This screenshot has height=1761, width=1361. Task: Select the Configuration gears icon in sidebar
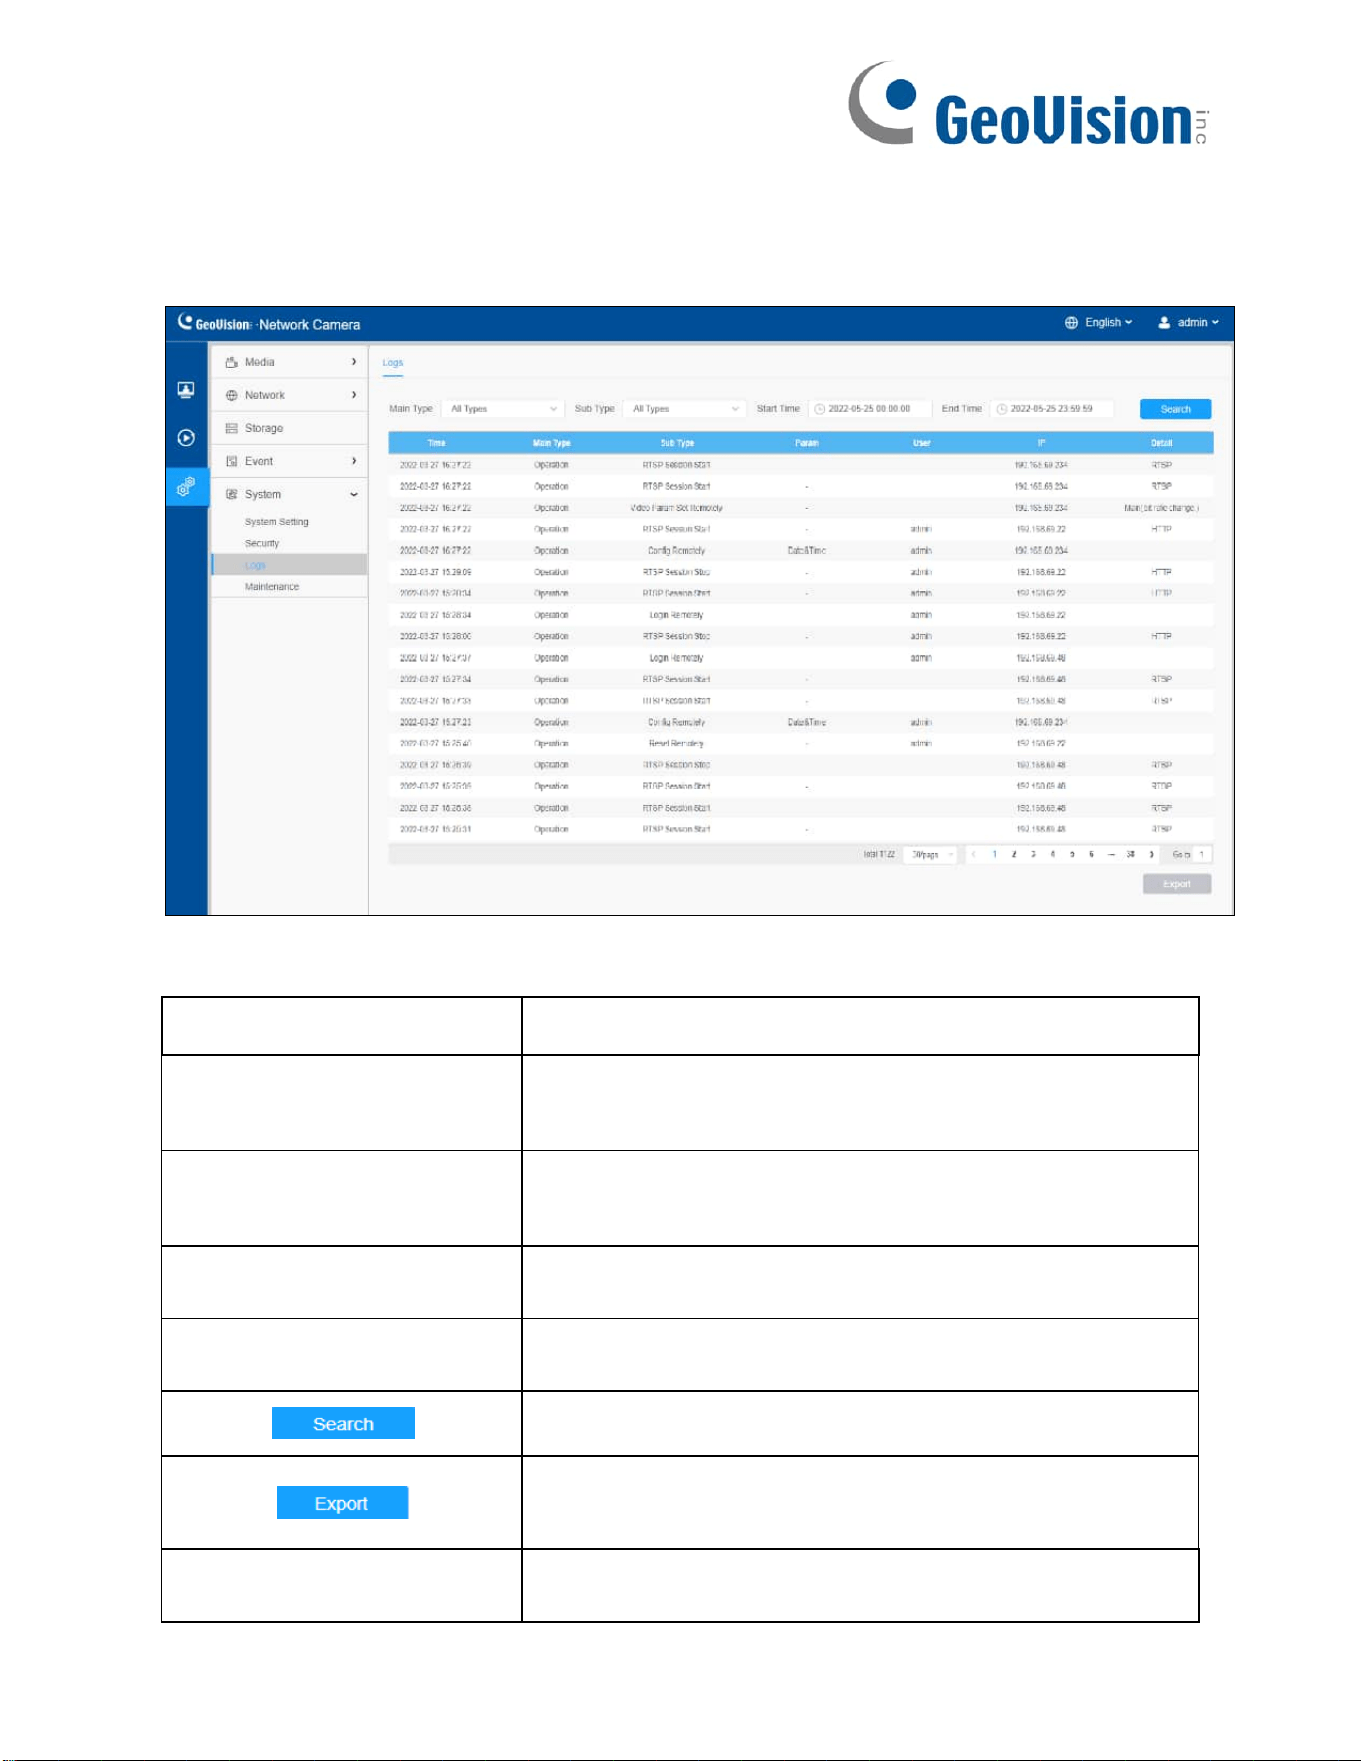(186, 487)
